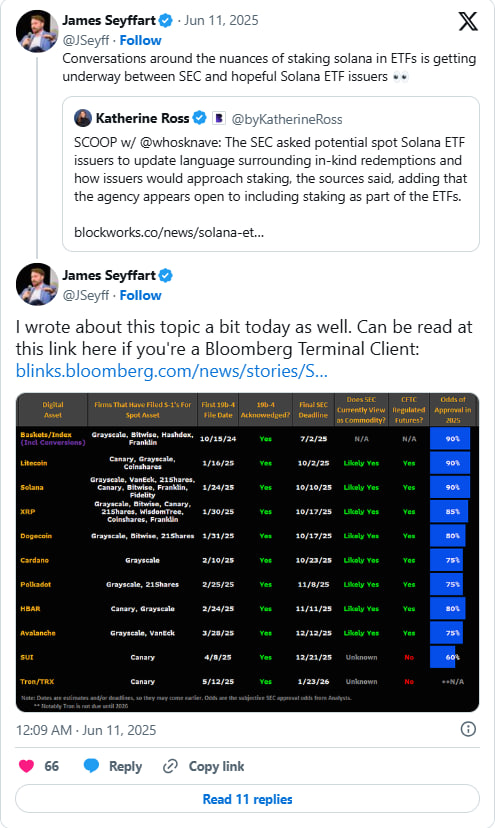Click the reply speech bubble icon
This screenshot has height=828, width=495.
(91, 766)
